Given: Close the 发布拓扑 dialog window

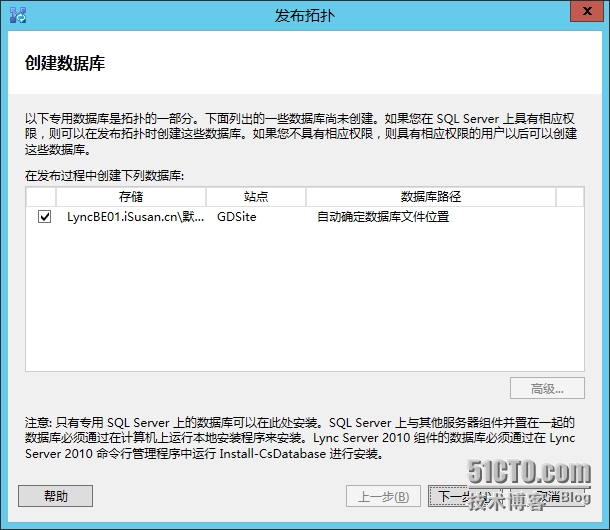Looking at the screenshot, I should [587, 11].
